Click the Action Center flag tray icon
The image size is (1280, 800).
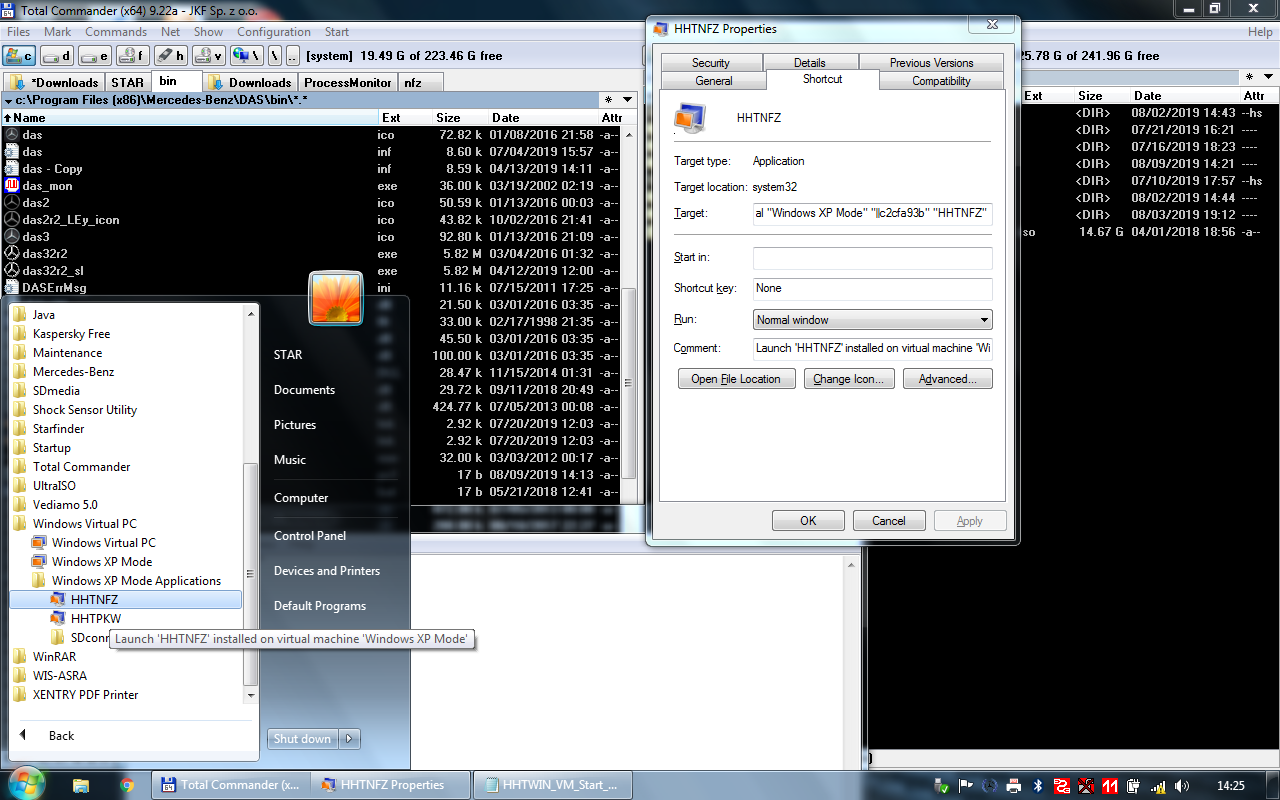pyautogui.click(x=966, y=786)
